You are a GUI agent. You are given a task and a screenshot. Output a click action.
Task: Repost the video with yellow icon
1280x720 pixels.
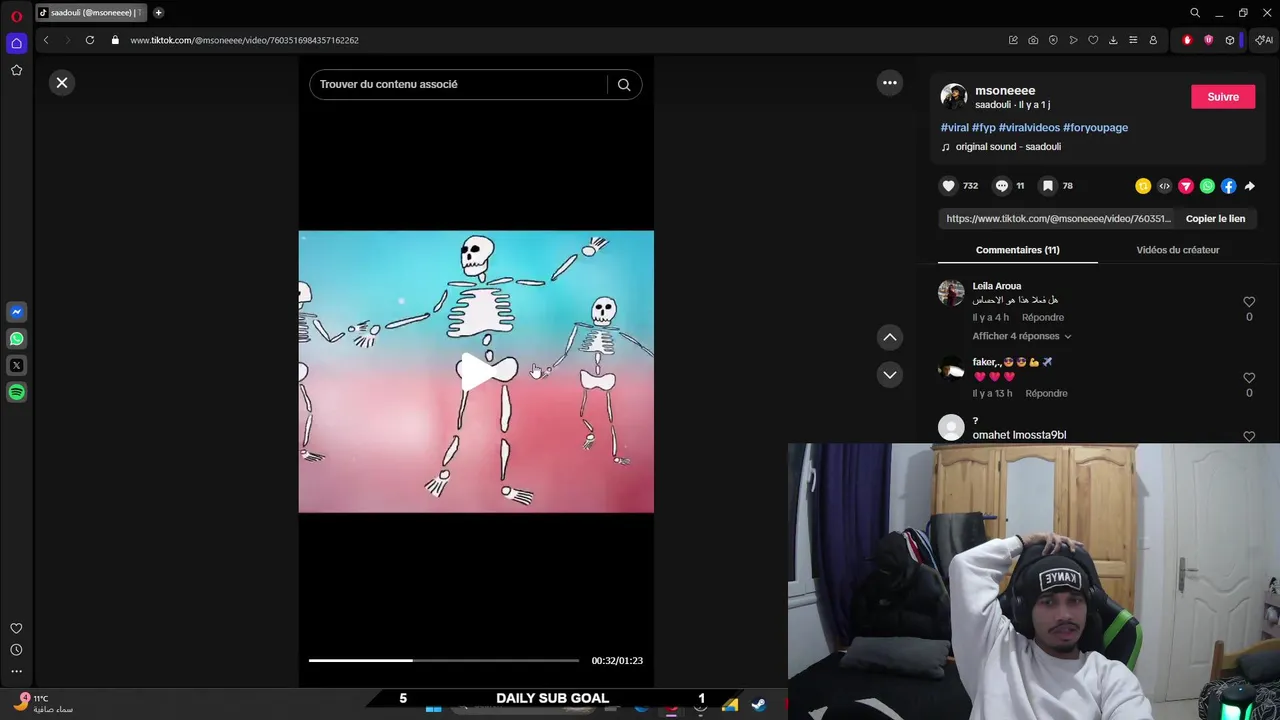pyautogui.click(x=1143, y=186)
